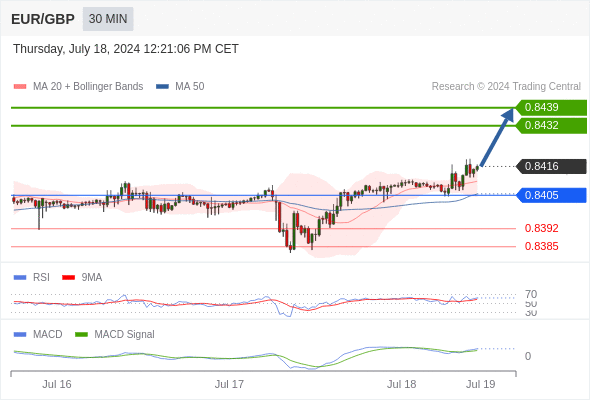
Task: Click the Jul 17 date axis label
Action: (x=229, y=384)
